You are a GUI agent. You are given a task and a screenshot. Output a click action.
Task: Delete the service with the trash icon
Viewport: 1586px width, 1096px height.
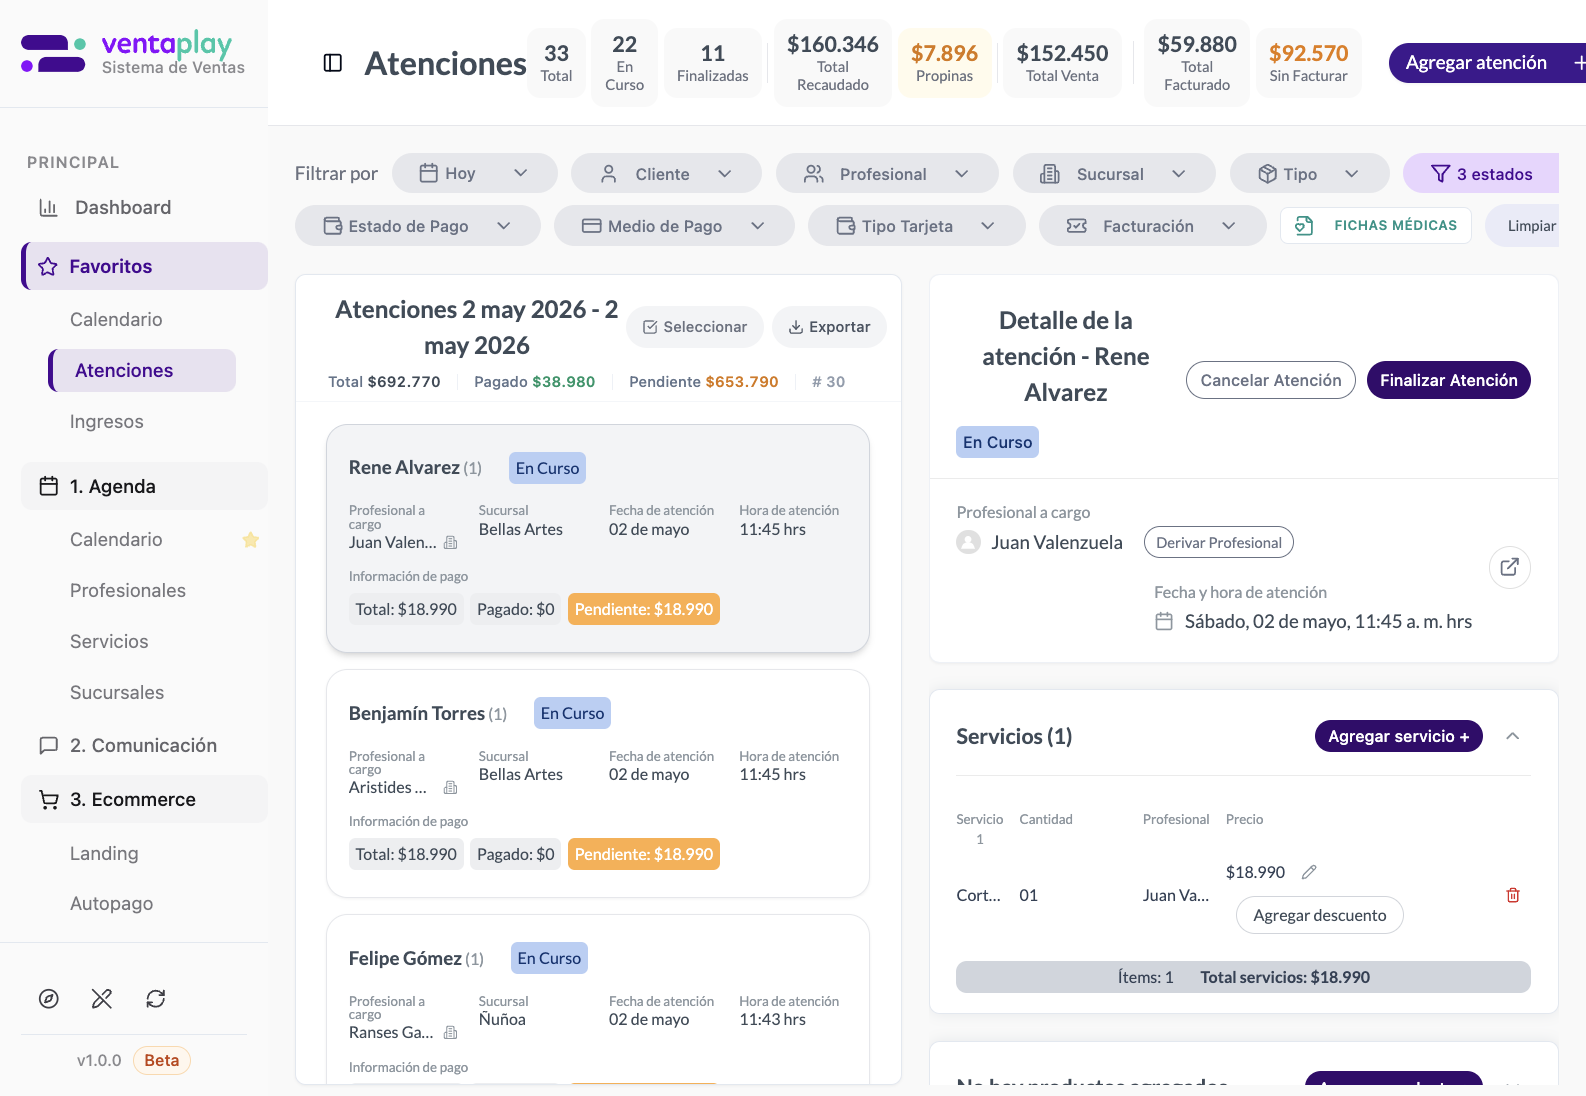pos(1513,895)
